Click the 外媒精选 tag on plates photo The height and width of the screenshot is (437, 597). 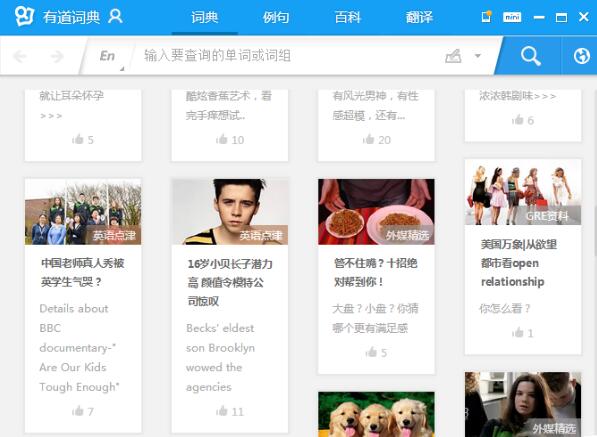click(x=407, y=235)
